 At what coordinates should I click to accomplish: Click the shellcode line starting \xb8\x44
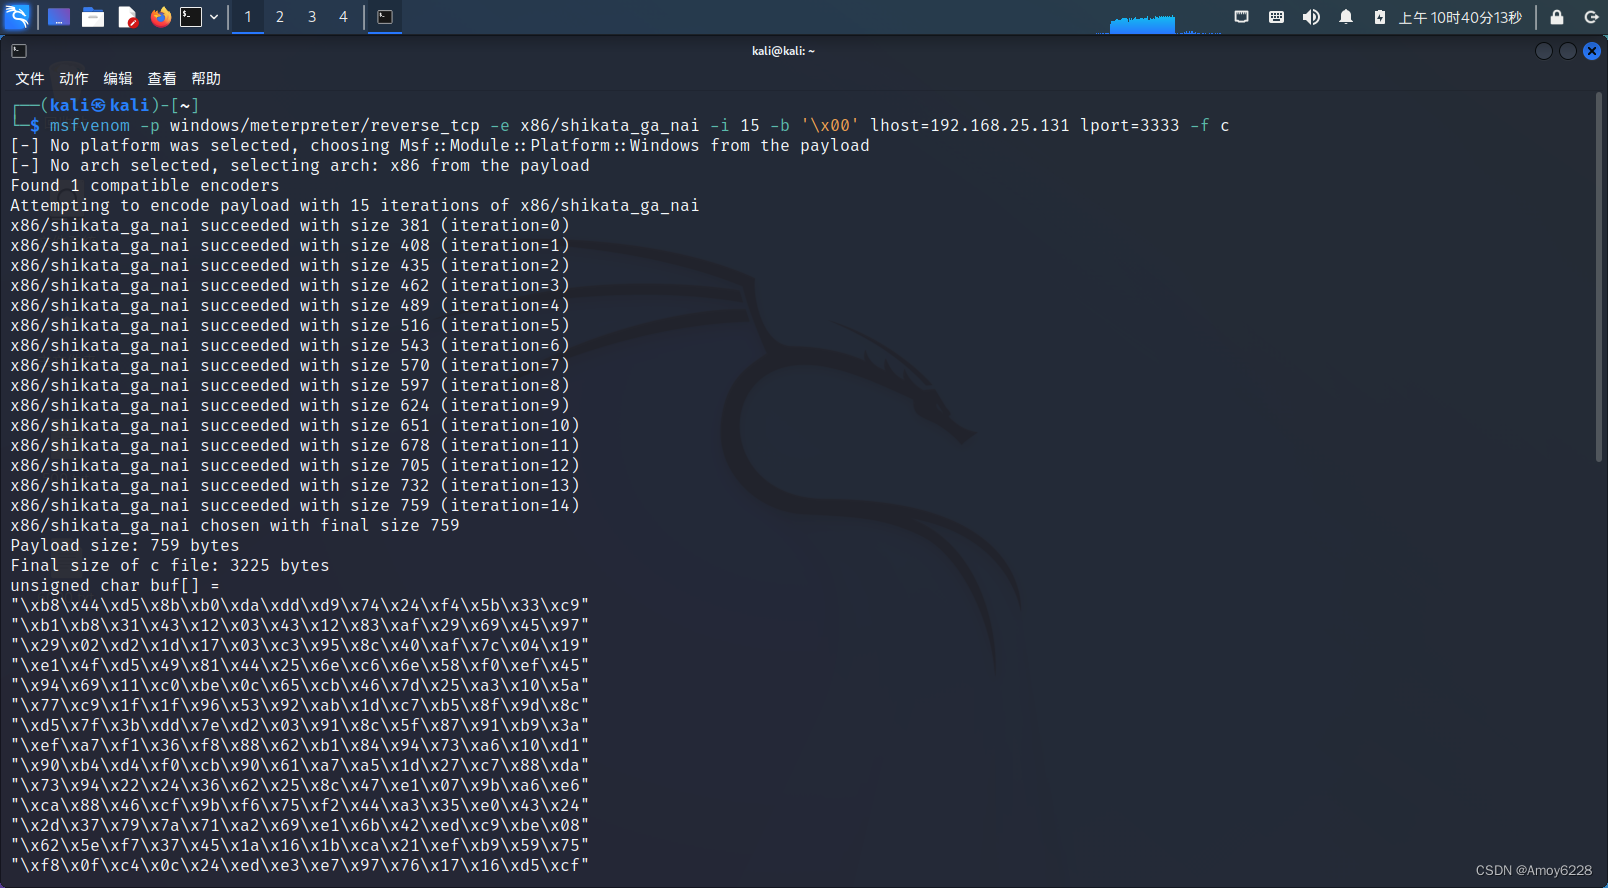click(x=300, y=605)
